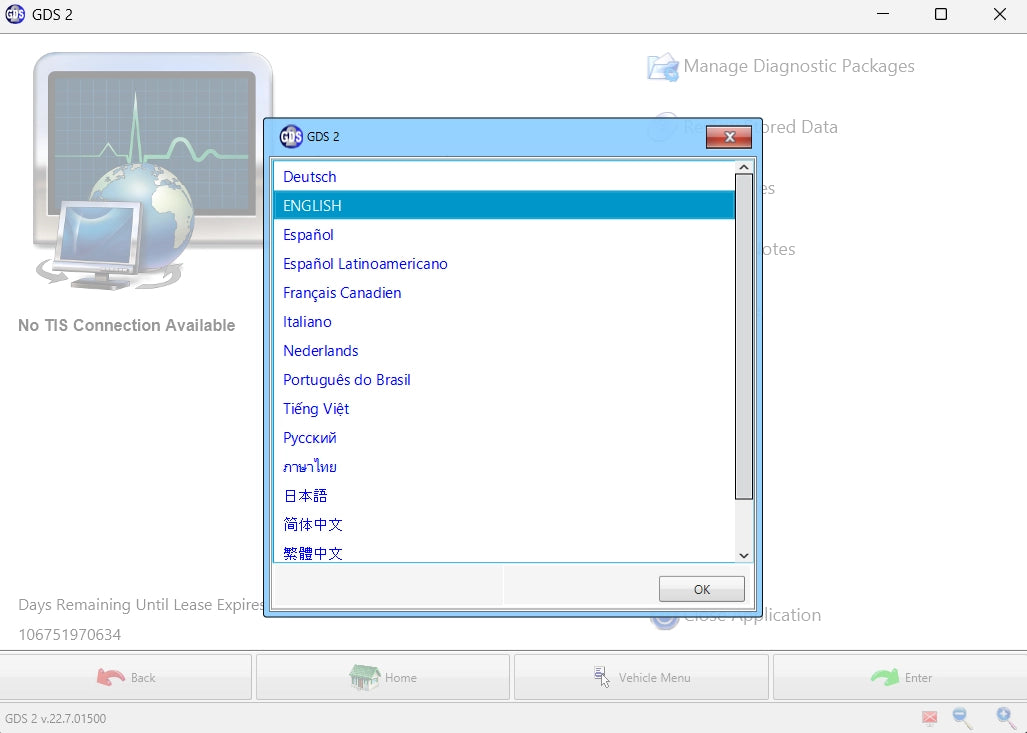
Task: Click the zoom in magnifier icon
Action: (x=1005, y=717)
